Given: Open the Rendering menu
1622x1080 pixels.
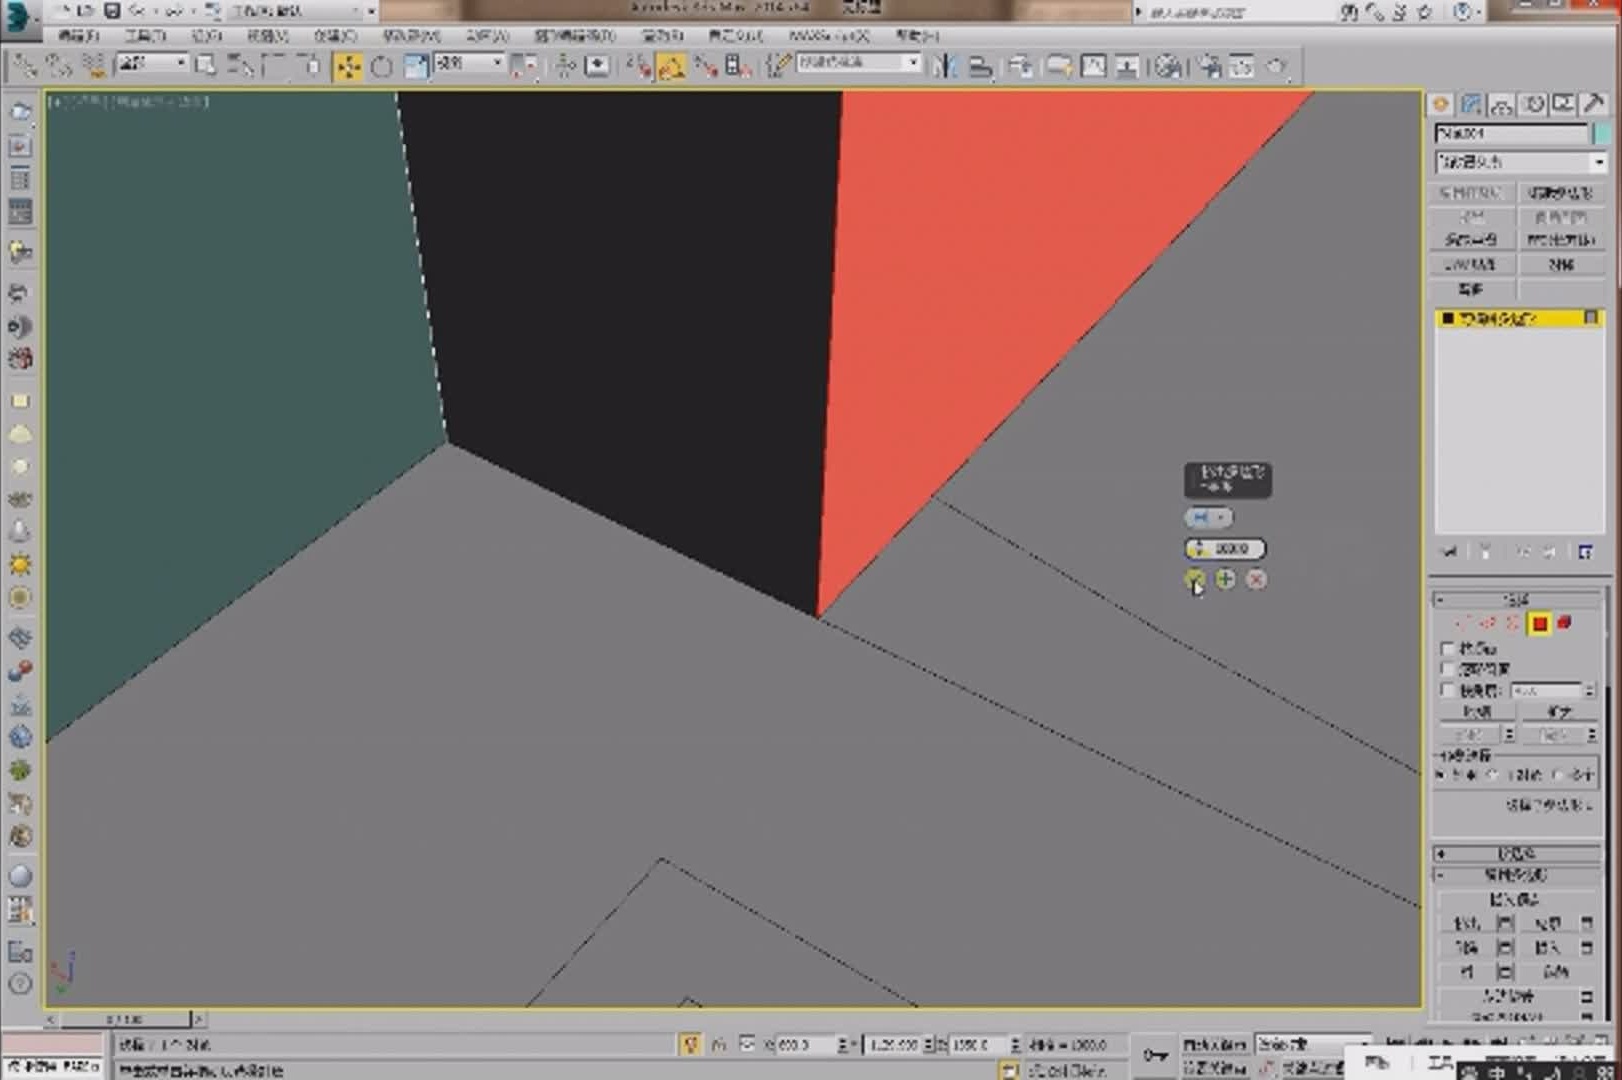Looking at the screenshot, I should pyautogui.click(x=661, y=35).
